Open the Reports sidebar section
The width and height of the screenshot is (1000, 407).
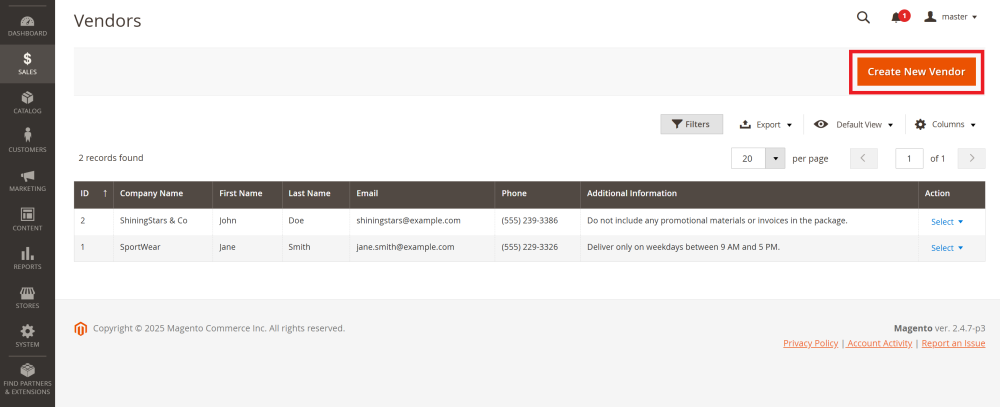[27, 258]
